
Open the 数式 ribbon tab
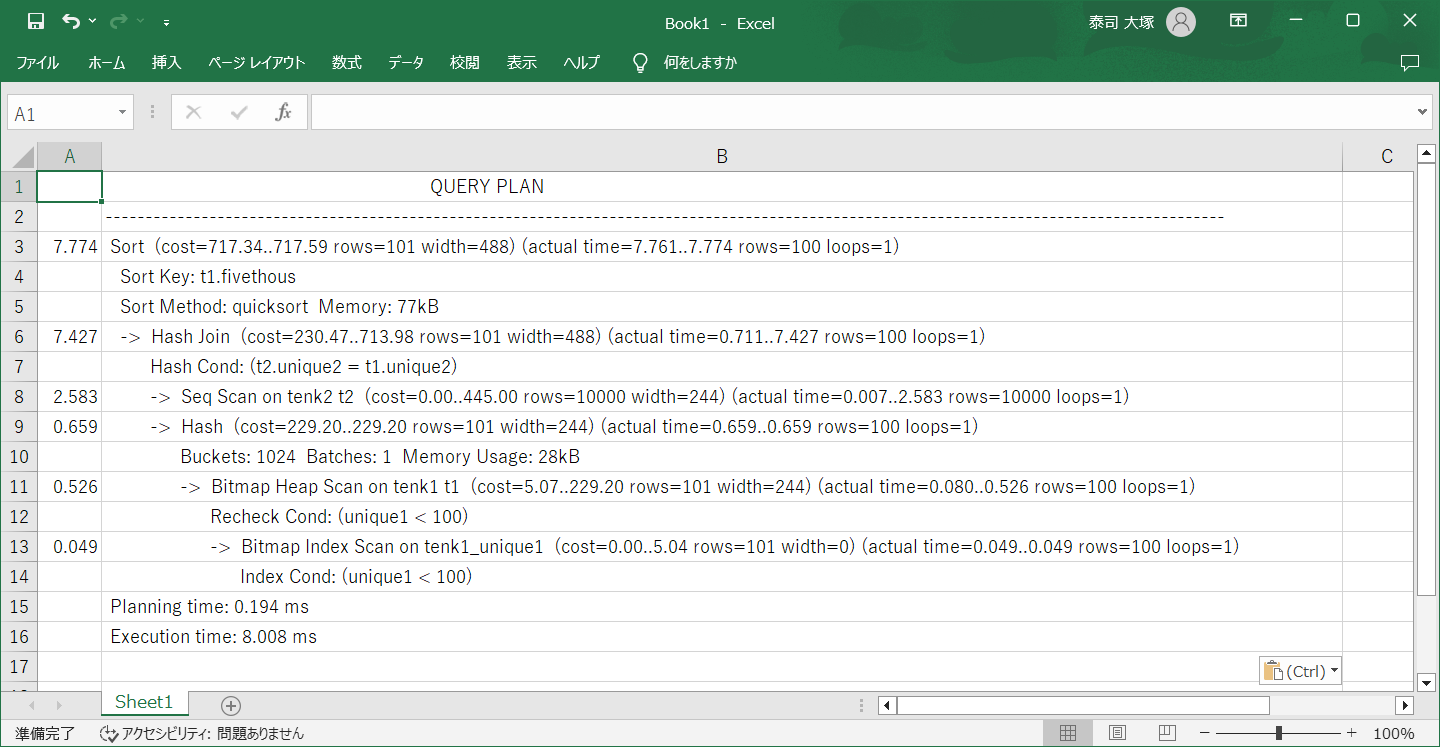click(347, 63)
